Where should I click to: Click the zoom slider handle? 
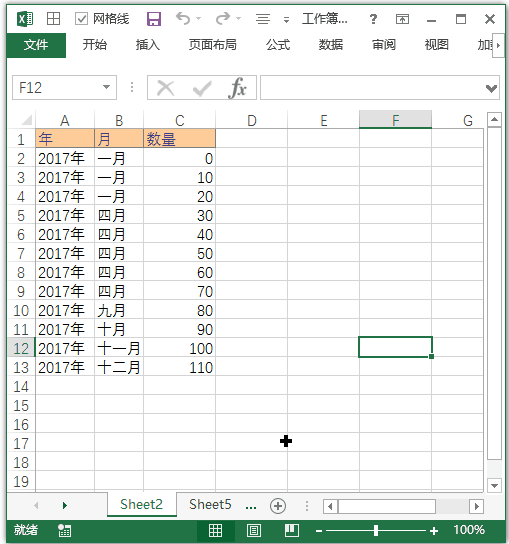pos(376,530)
